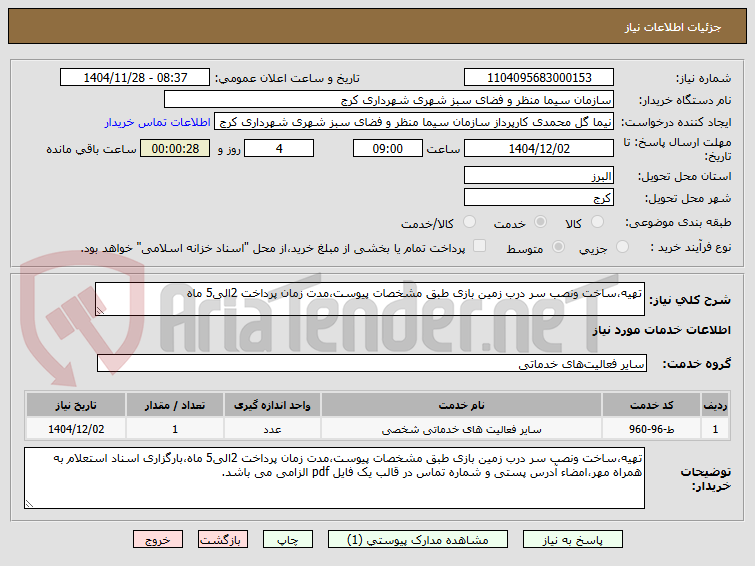Open مشاهده مدارک پیوستی (1) attachments
The height and width of the screenshot is (566, 755).
coord(417,540)
